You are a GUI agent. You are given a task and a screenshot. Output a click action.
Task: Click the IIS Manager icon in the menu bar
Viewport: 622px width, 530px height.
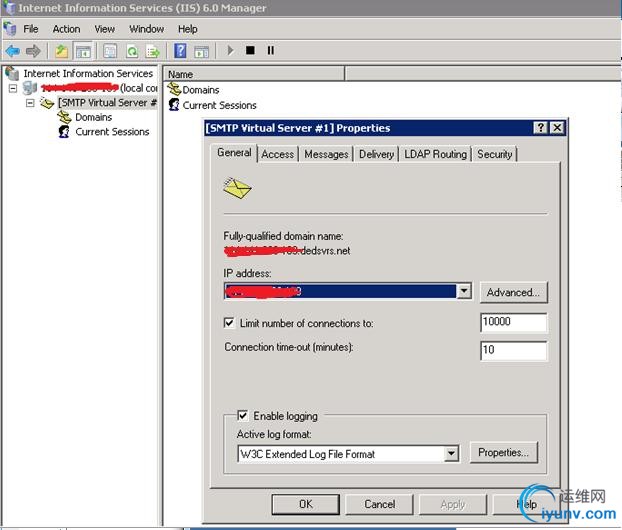[10, 29]
